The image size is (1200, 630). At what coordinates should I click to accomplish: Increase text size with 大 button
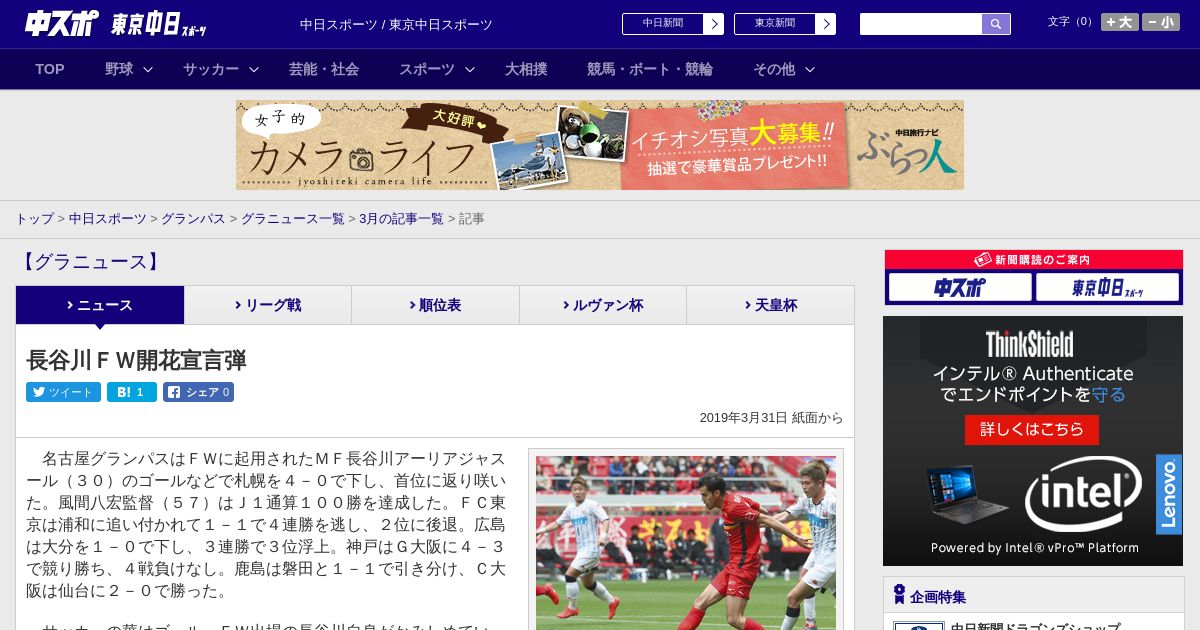[x=1120, y=22]
